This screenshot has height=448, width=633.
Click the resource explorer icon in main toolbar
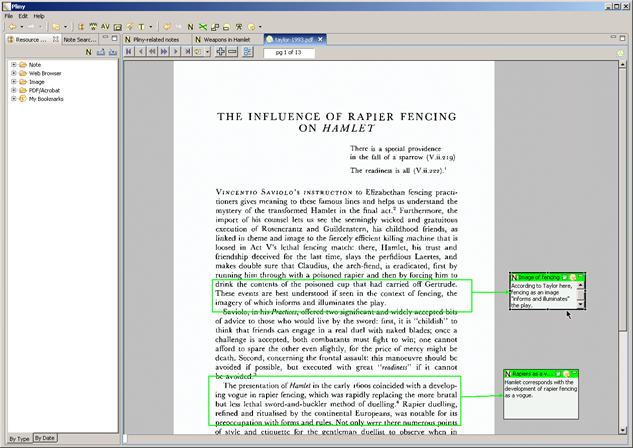81,27
